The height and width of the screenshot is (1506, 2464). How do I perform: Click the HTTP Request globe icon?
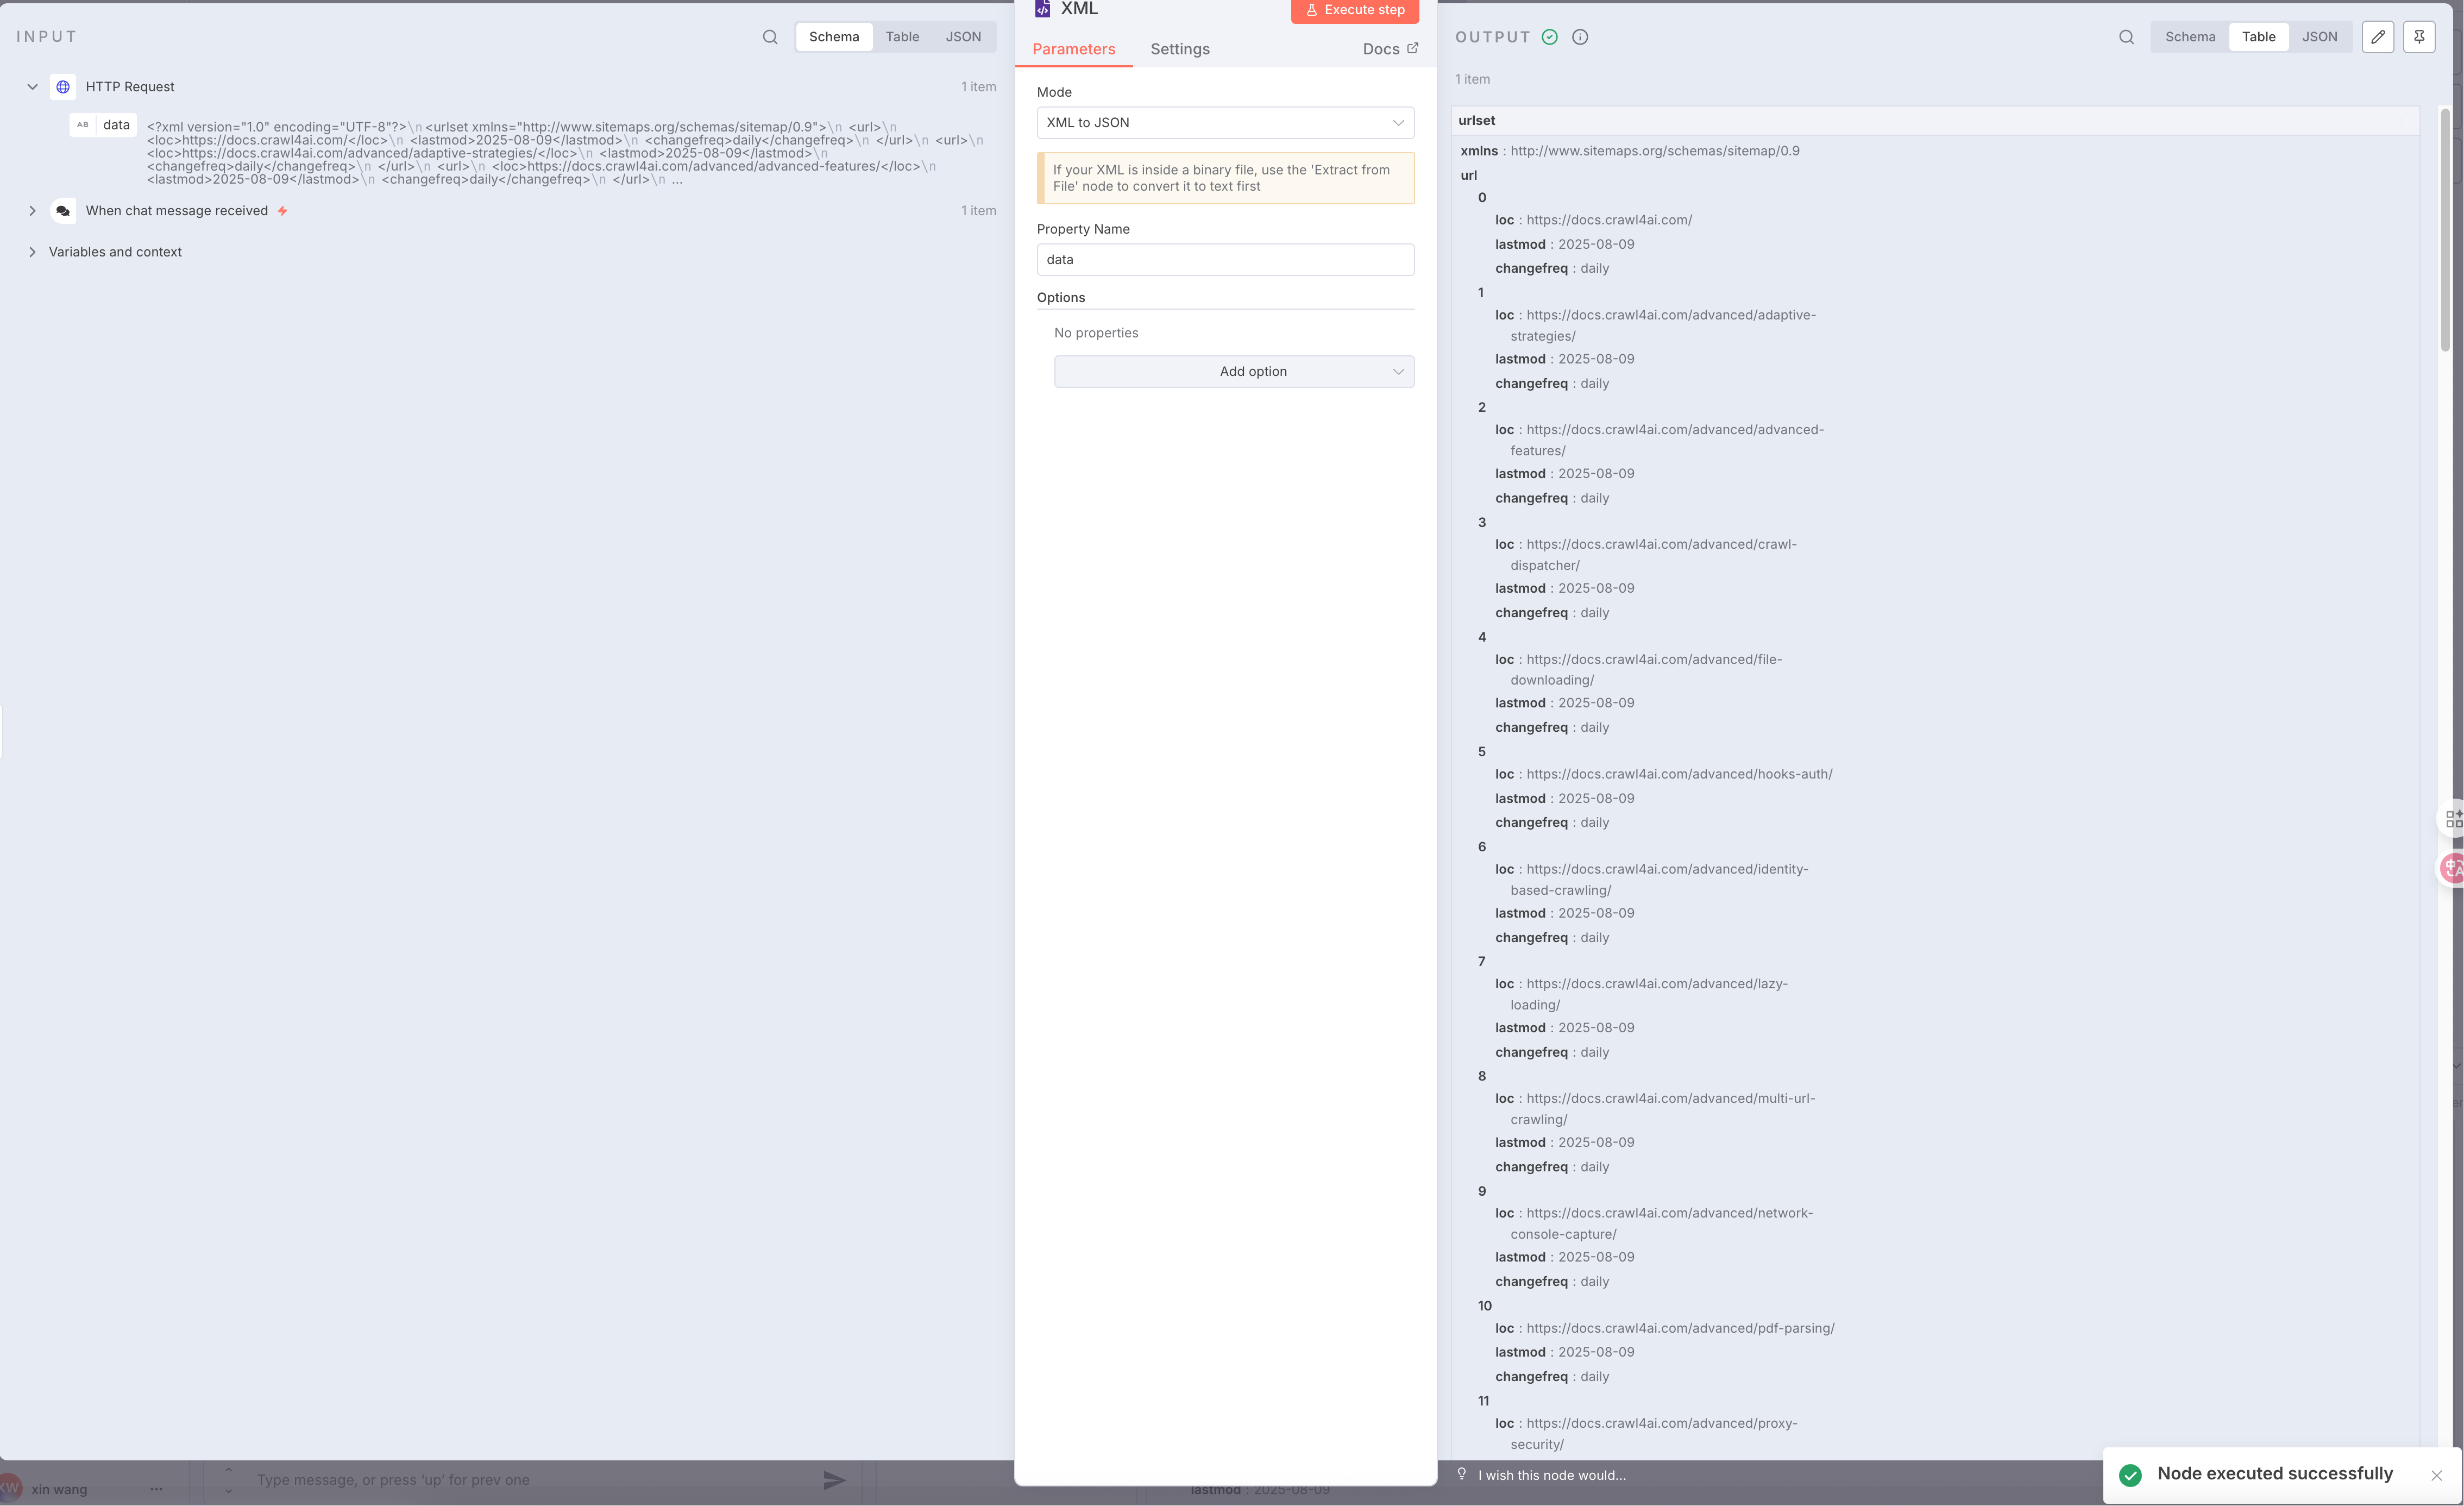(63, 87)
